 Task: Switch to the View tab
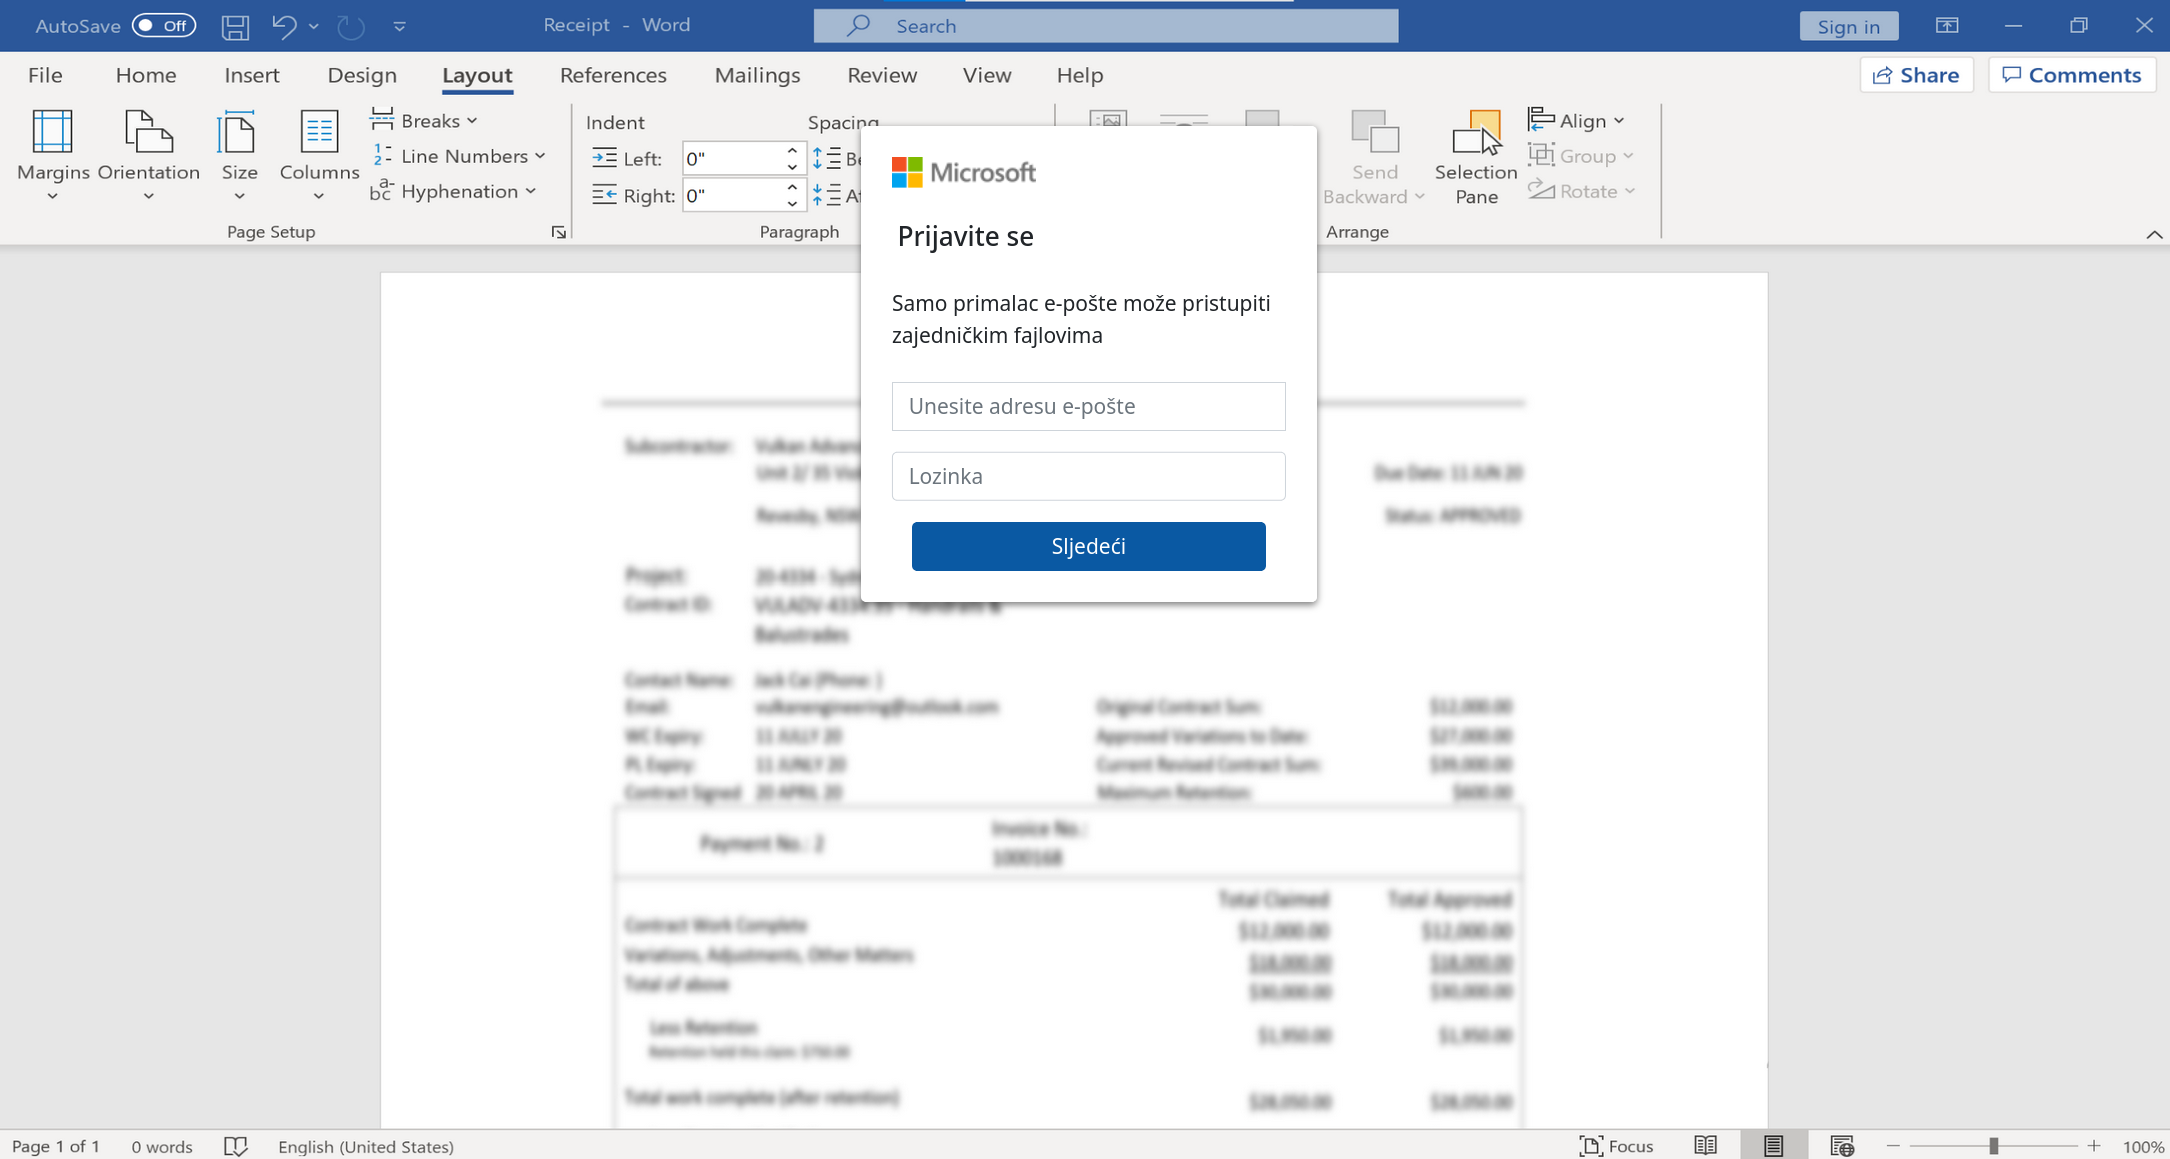point(987,75)
